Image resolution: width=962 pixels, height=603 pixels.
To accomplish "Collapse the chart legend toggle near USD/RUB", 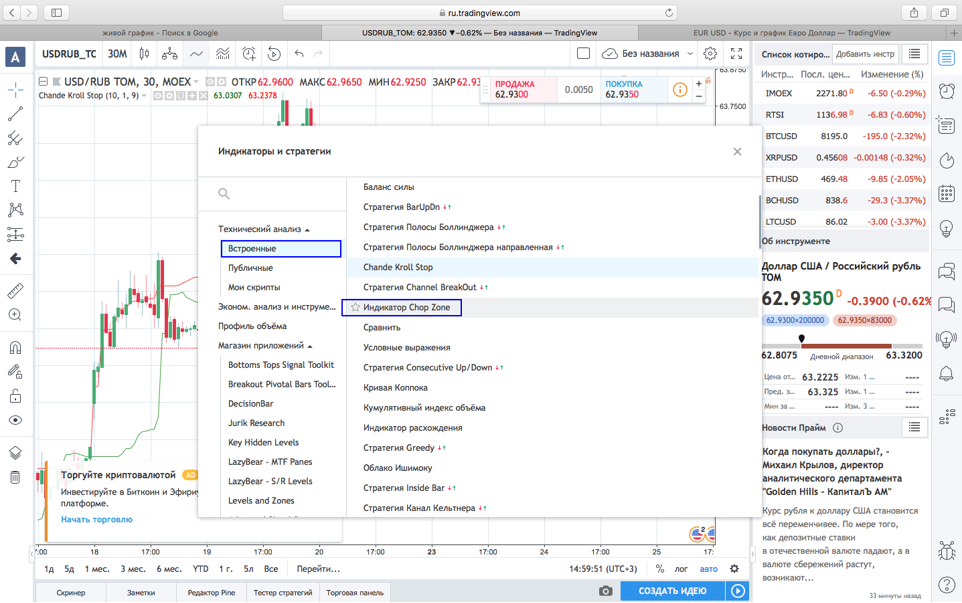I will click(x=43, y=82).
